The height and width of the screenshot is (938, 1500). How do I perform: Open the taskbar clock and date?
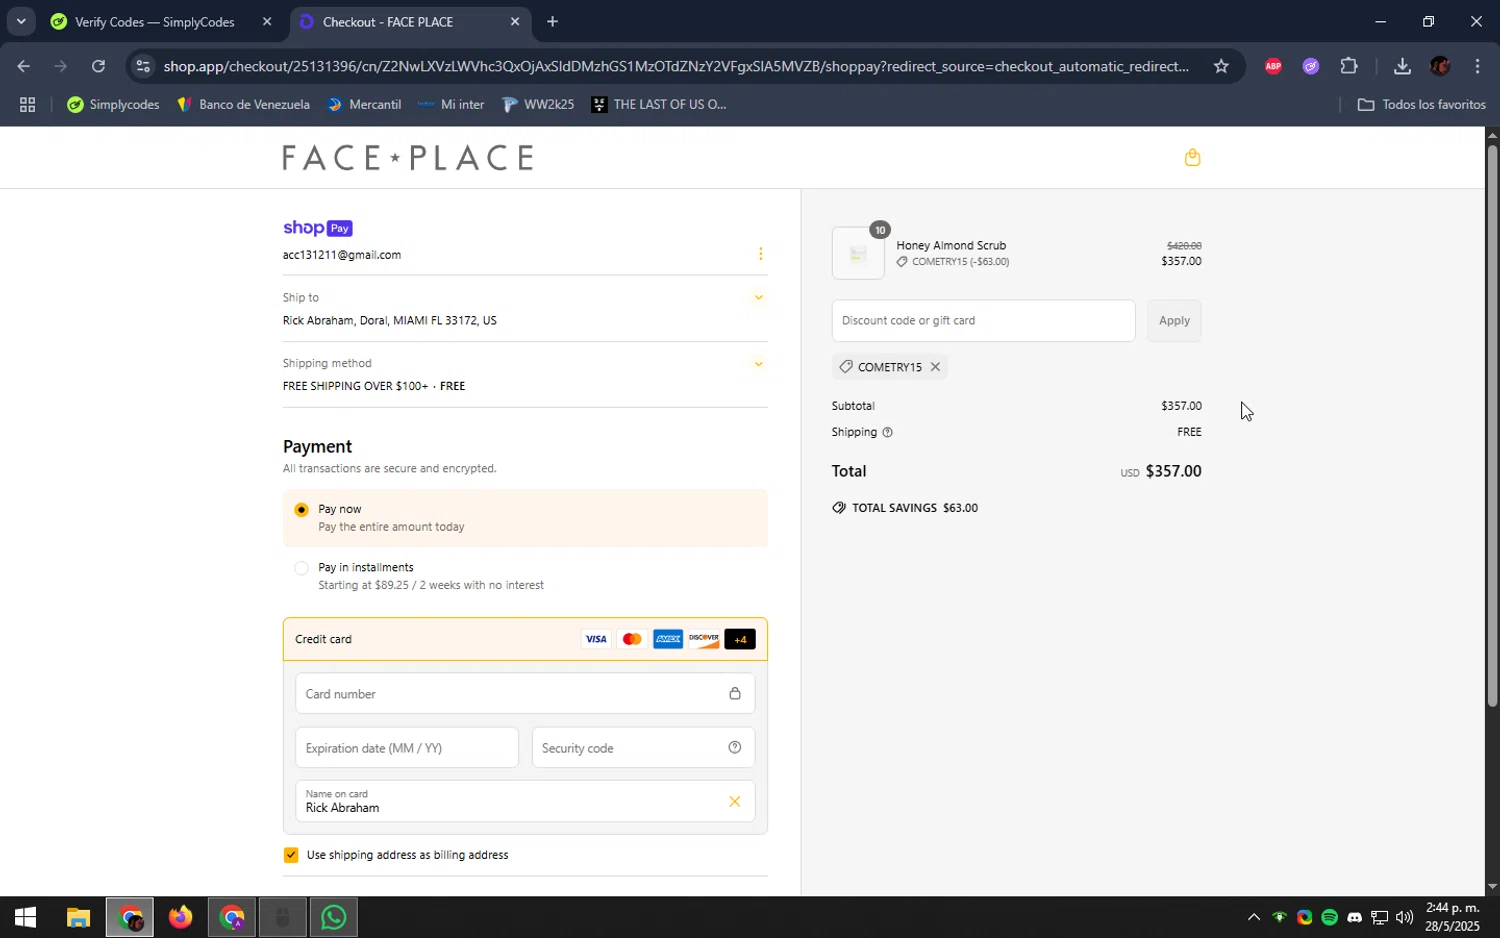pyautogui.click(x=1452, y=917)
